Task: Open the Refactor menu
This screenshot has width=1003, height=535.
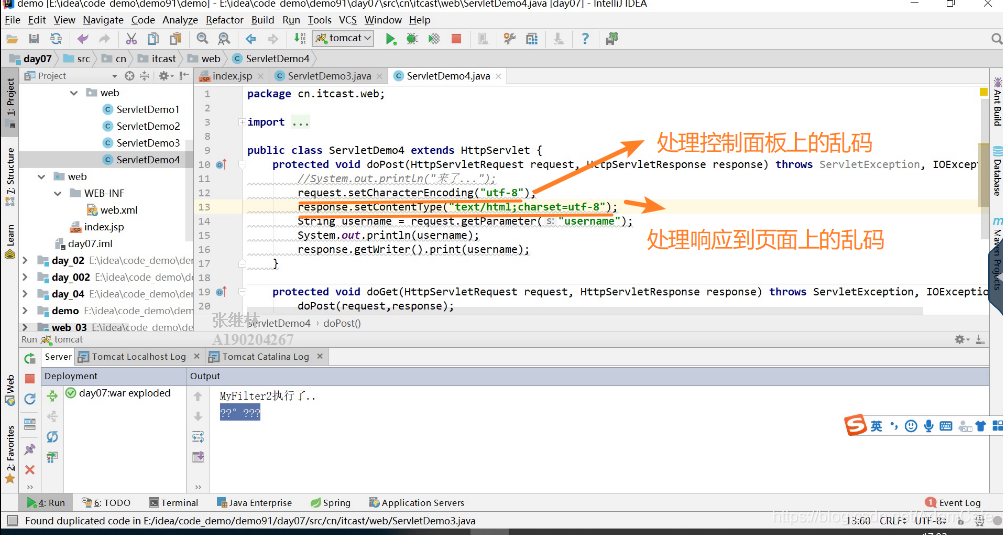Action: 225,20
